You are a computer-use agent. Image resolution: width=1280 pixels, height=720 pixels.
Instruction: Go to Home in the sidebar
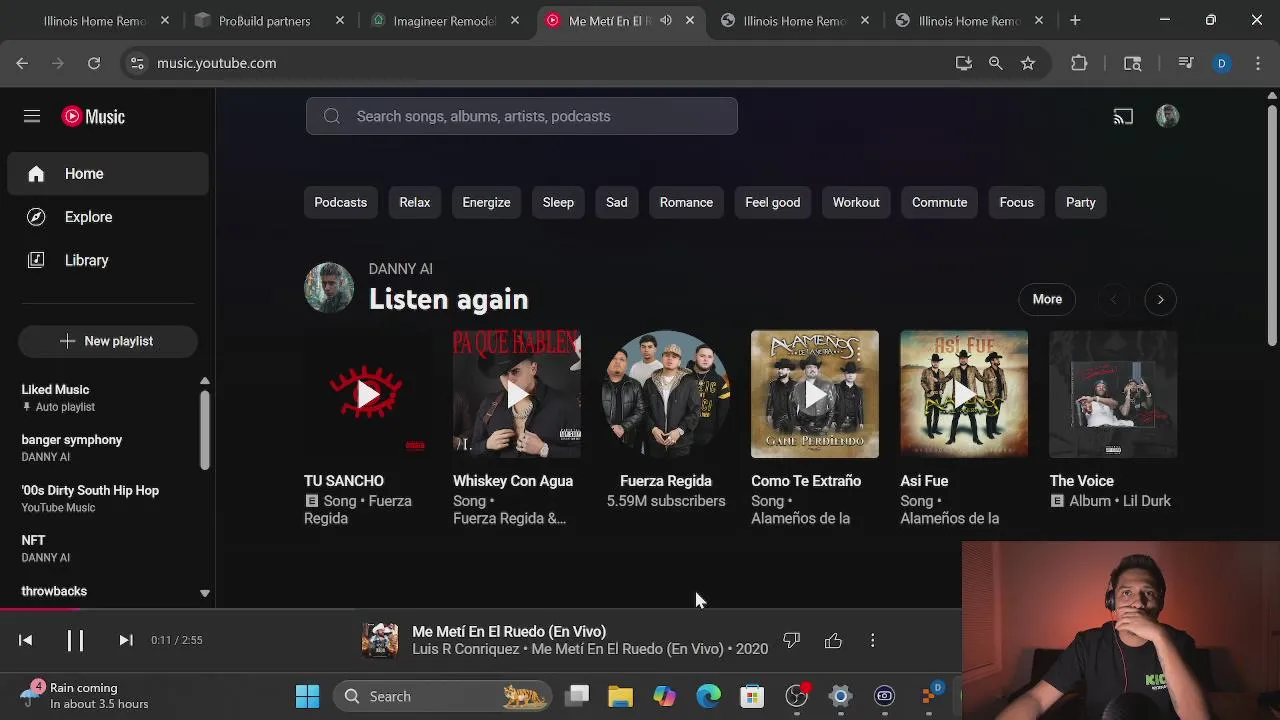click(x=108, y=174)
